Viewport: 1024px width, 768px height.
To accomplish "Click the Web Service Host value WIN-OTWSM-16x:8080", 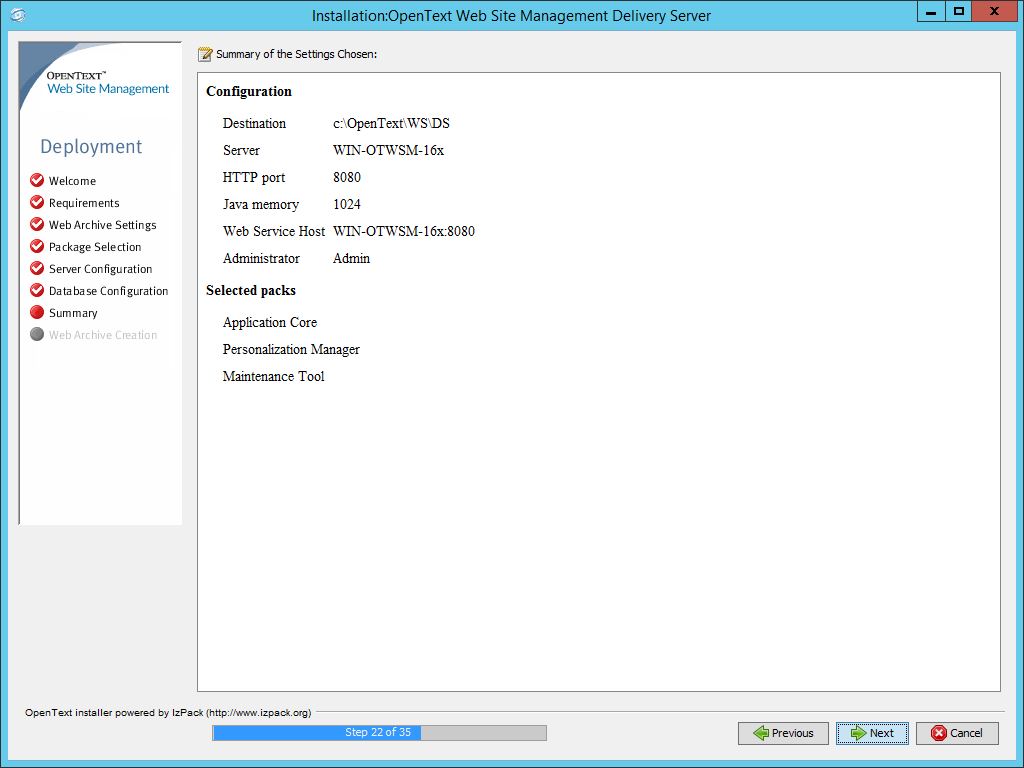I will click(x=404, y=231).
